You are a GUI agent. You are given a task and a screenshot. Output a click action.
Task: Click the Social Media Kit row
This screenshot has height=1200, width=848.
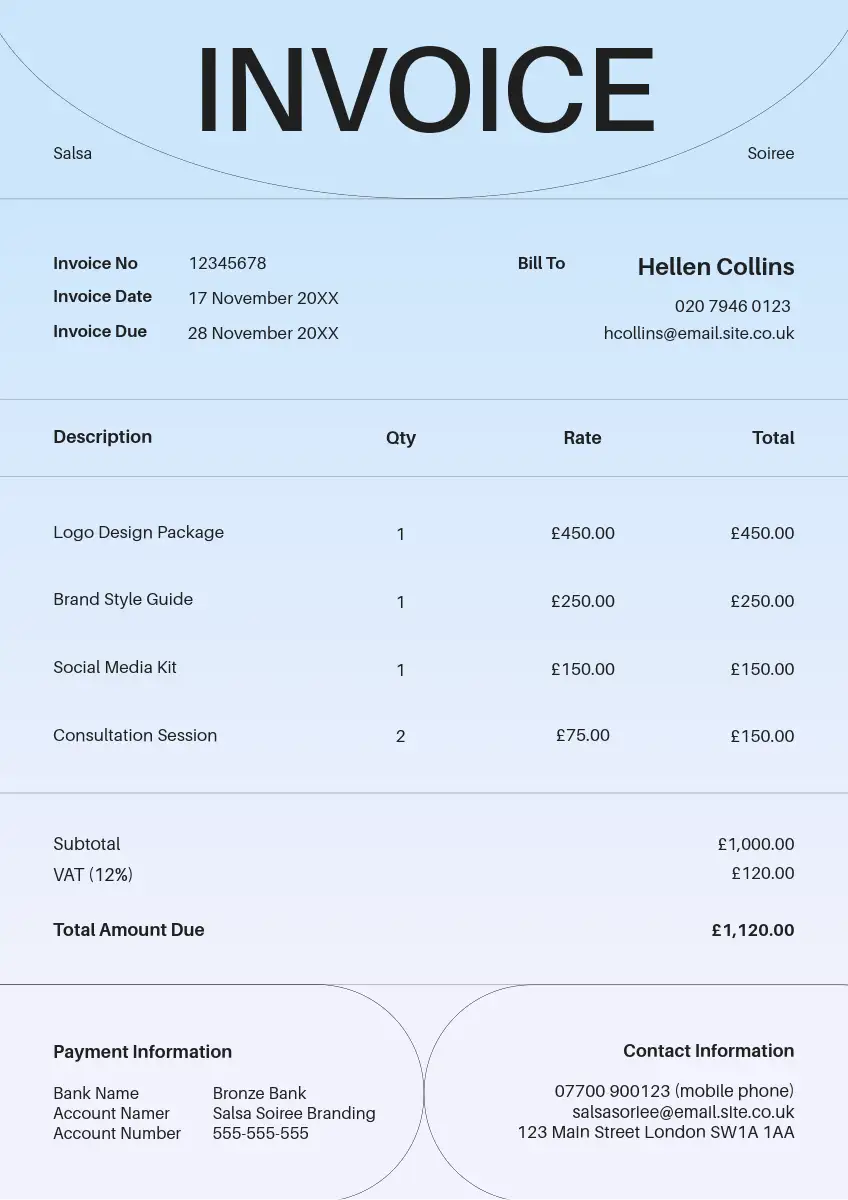(x=115, y=667)
